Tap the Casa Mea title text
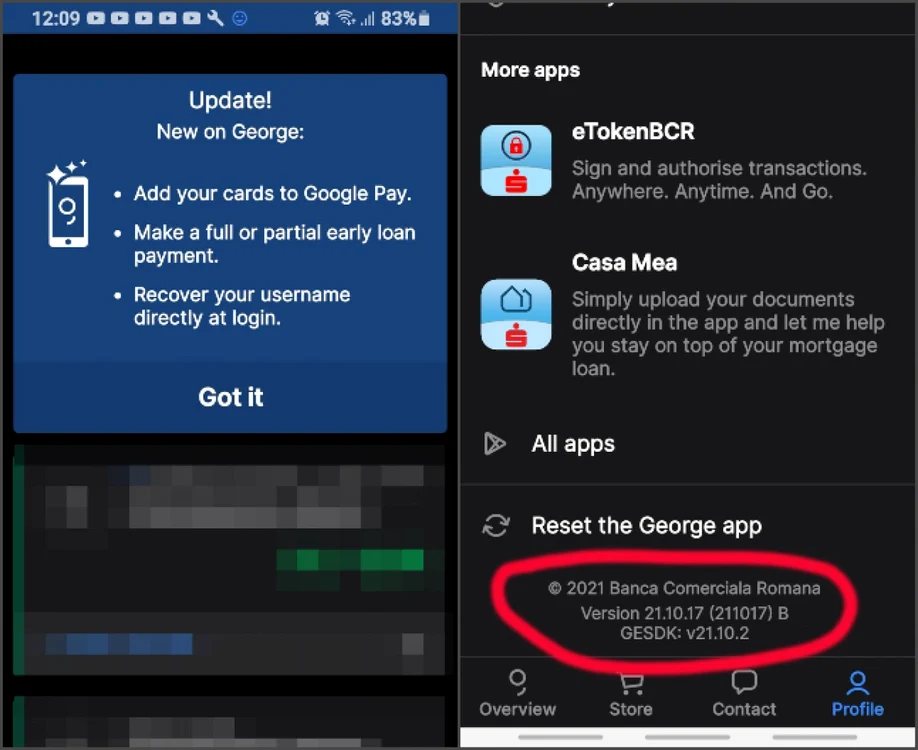 click(x=624, y=262)
